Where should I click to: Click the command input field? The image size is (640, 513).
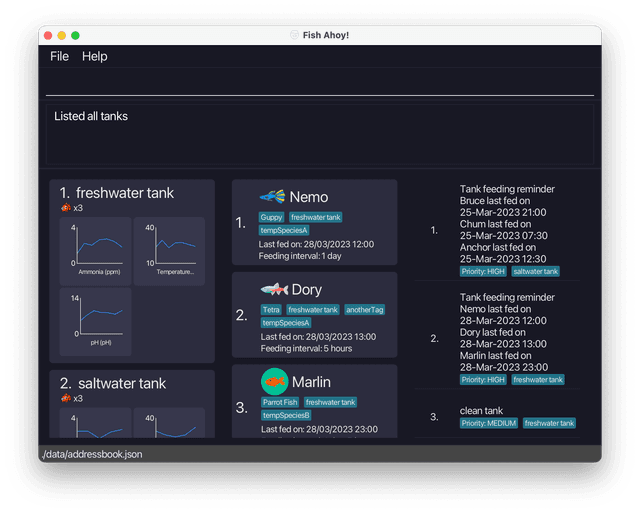tap(319, 84)
